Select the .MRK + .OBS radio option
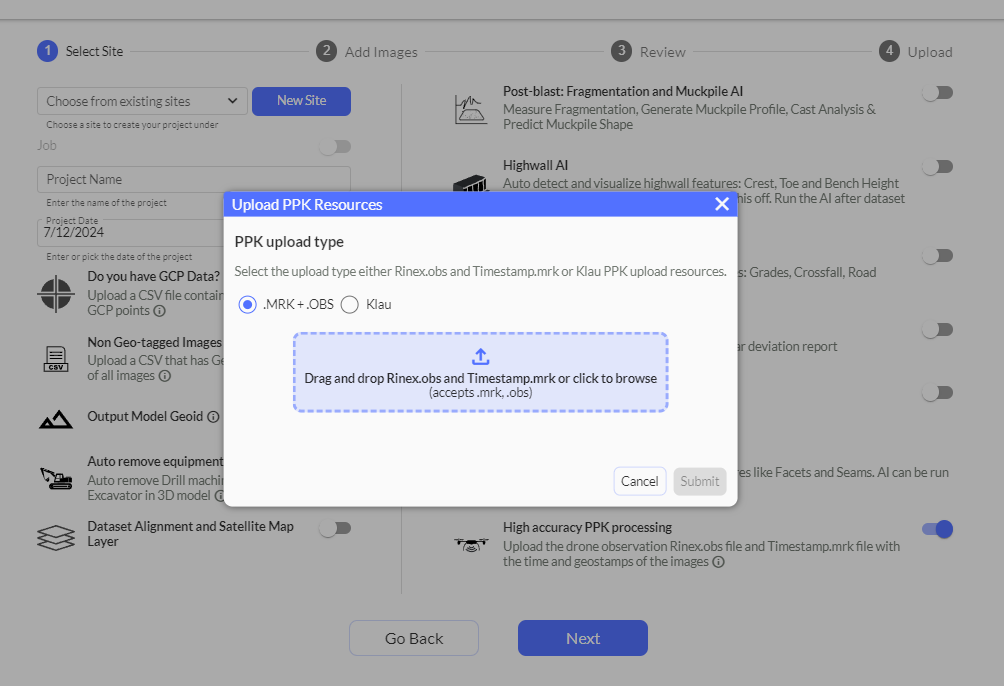Screen dimensions: 1004x686 [248, 305]
